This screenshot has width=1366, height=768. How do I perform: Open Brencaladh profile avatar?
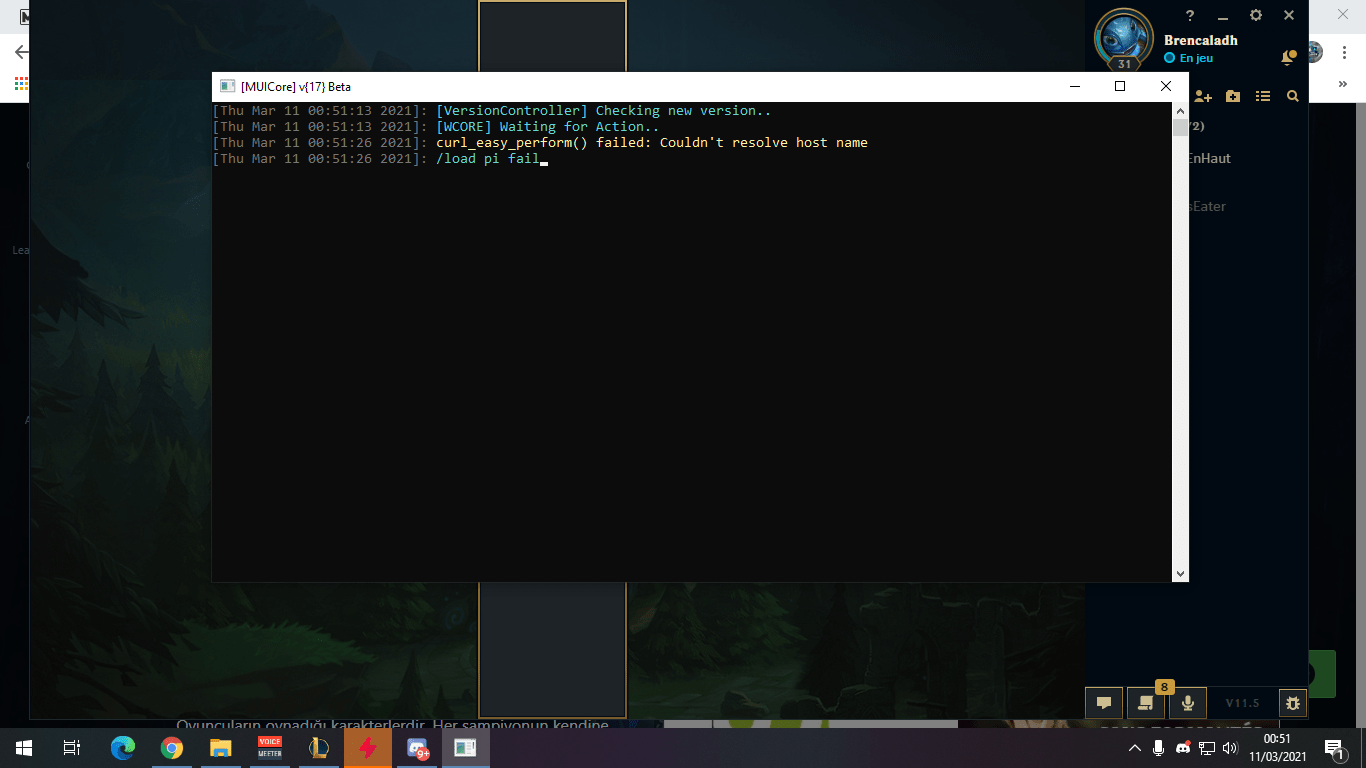pos(1125,38)
